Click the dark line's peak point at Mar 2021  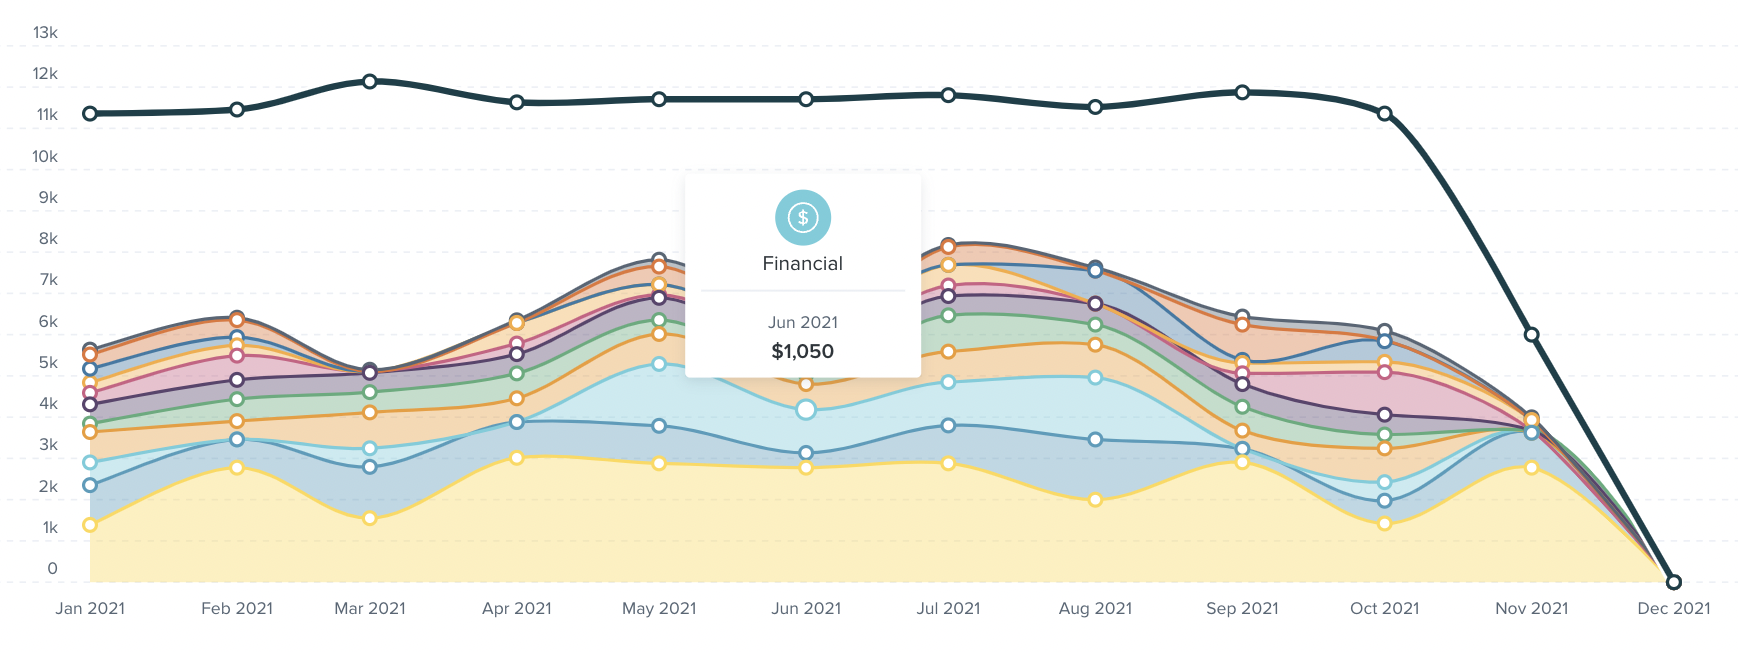point(370,81)
